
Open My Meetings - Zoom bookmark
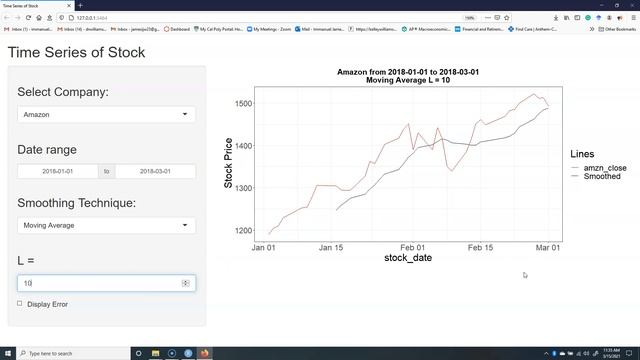(x=269, y=29)
